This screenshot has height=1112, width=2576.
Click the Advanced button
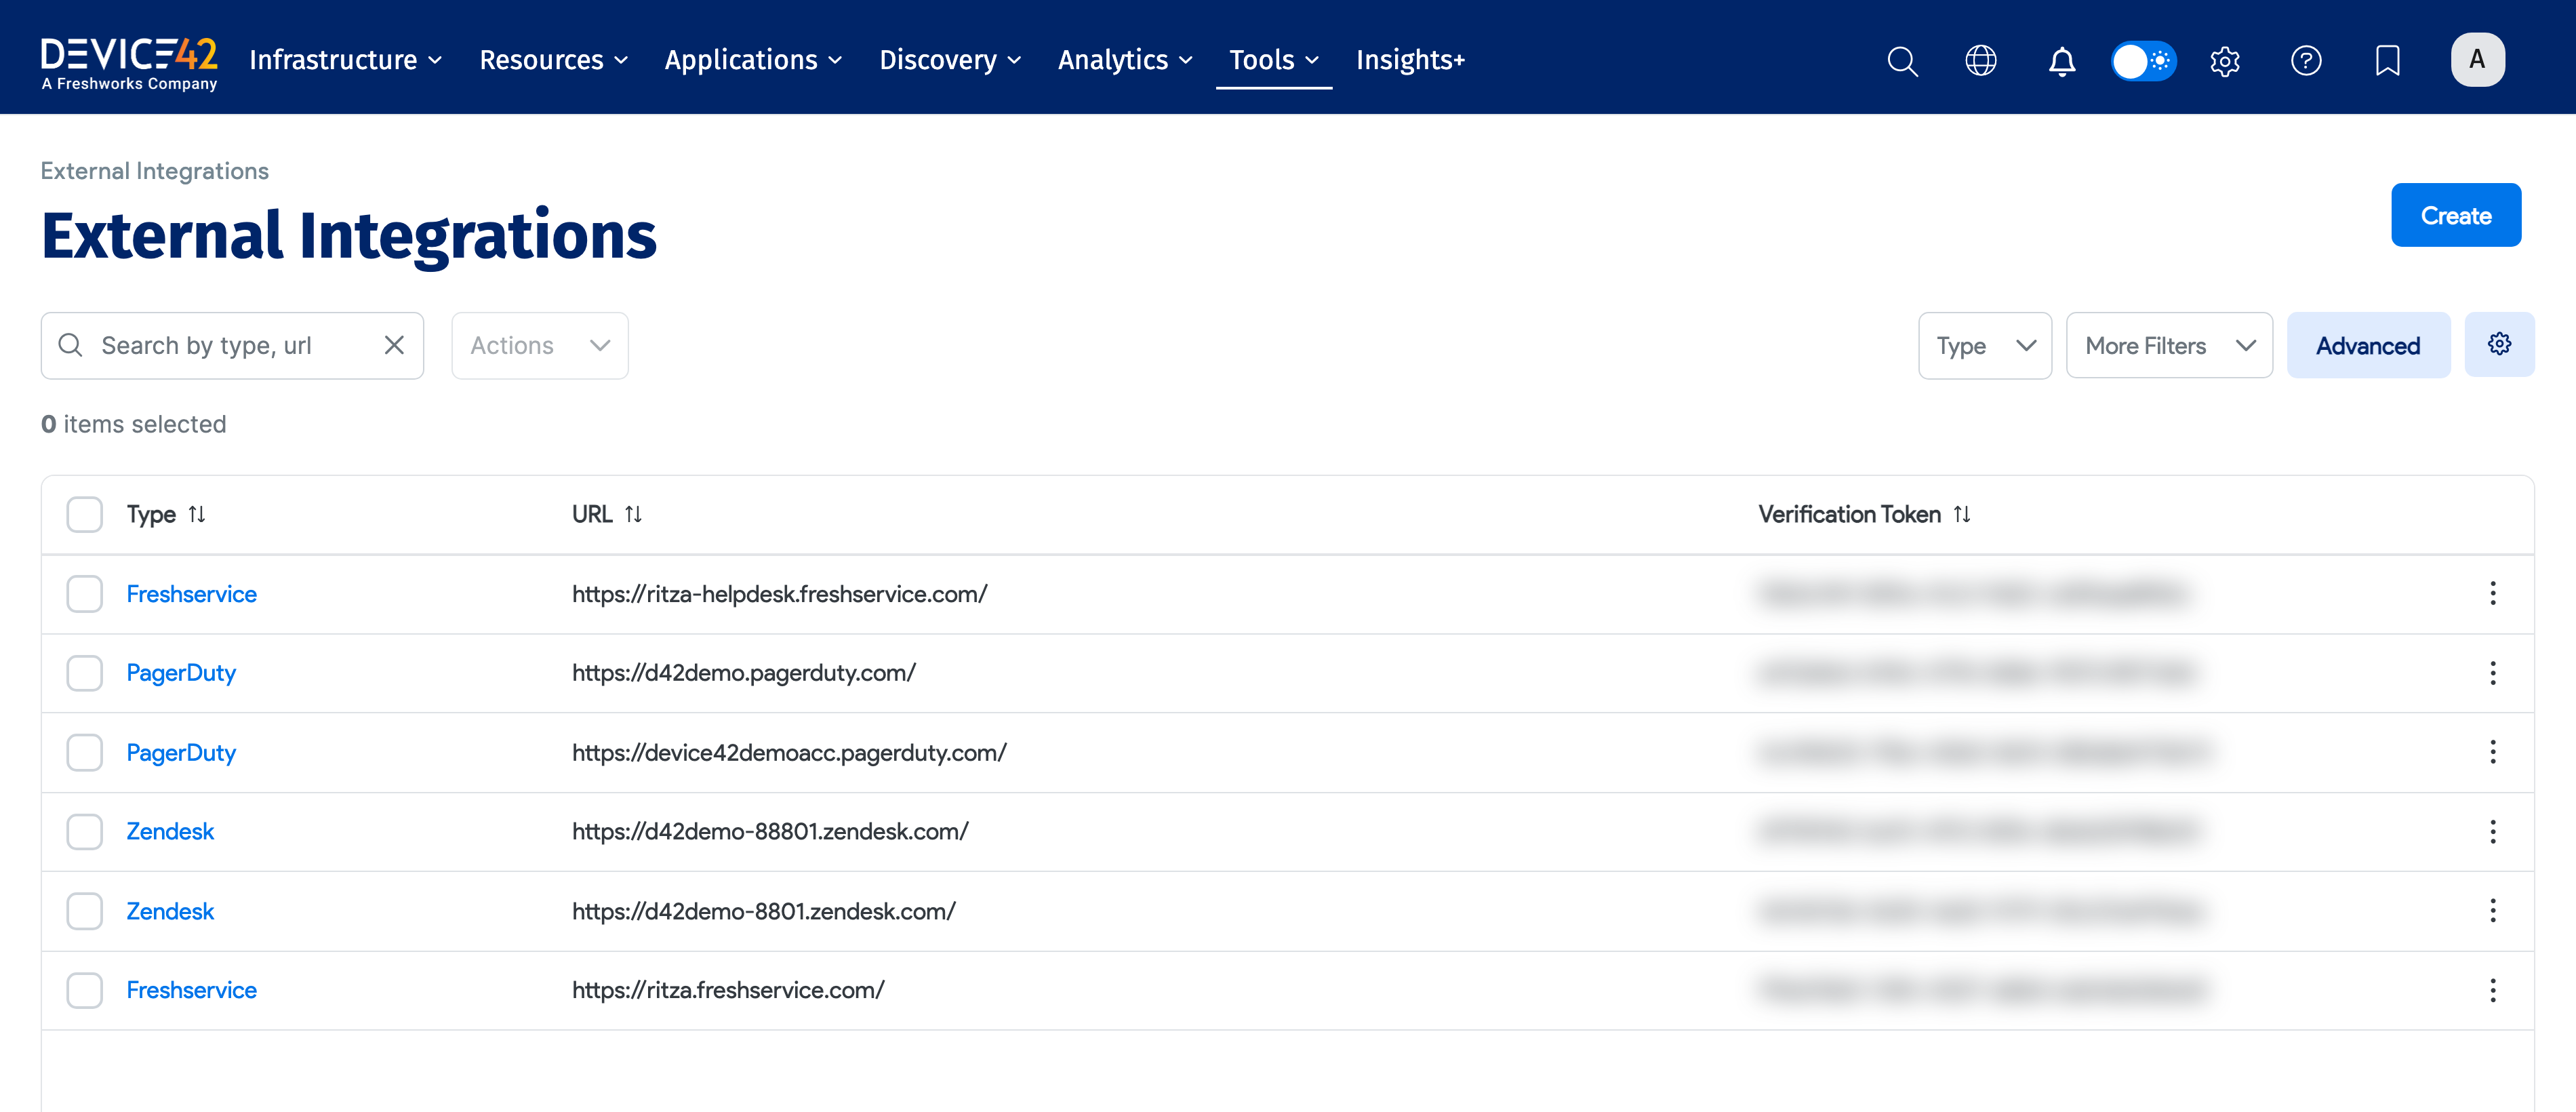2368,345
